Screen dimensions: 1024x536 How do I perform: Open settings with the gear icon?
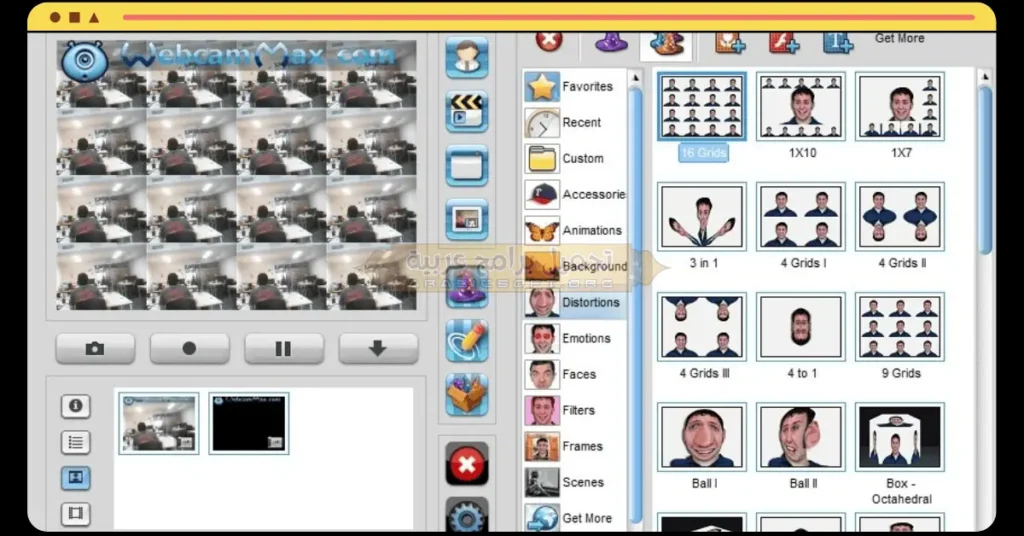pyautogui.click(x=467, y=516)
